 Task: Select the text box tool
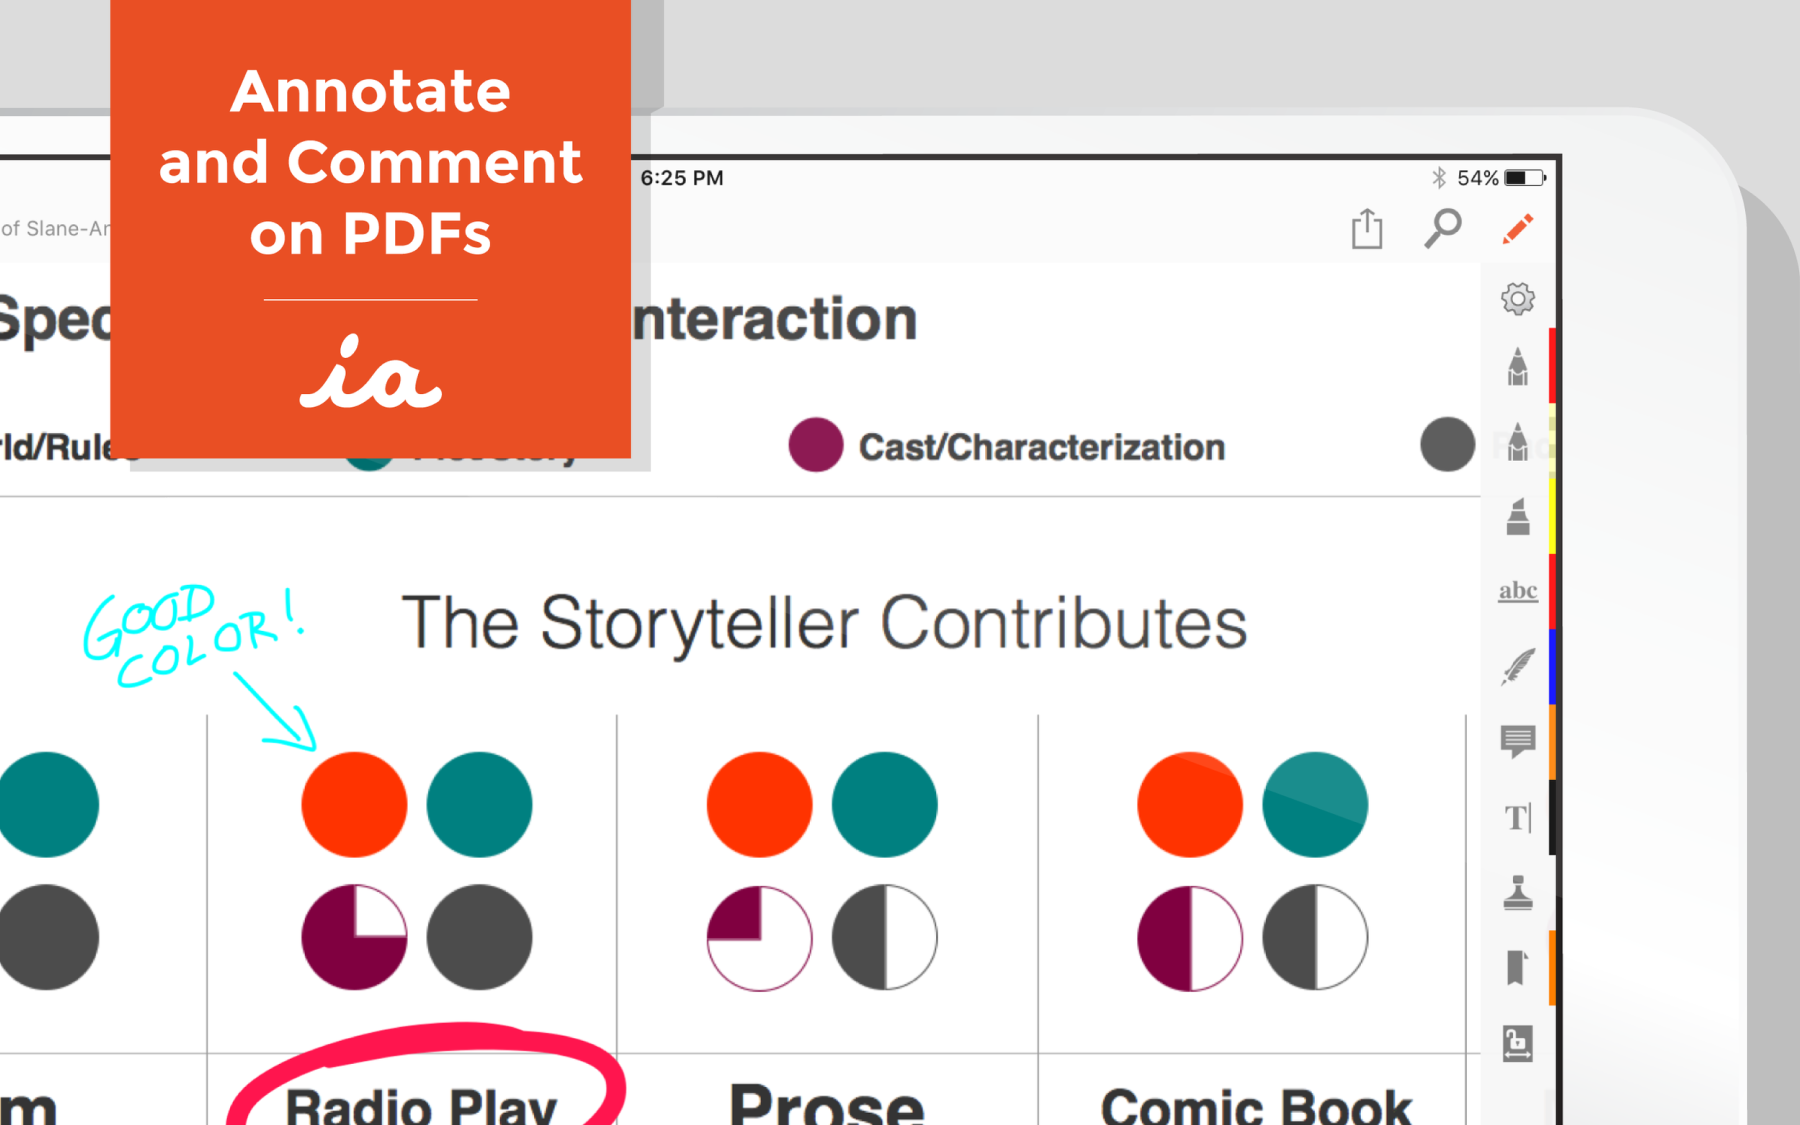(x=1517, y=817)
